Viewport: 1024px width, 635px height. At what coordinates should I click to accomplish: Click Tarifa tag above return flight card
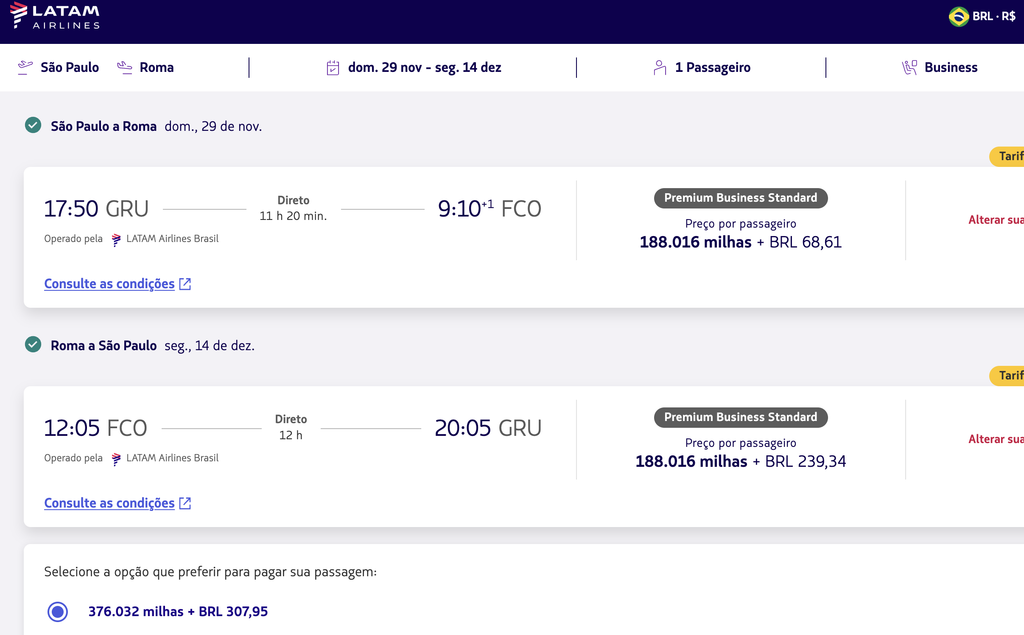coord(1007,376)
